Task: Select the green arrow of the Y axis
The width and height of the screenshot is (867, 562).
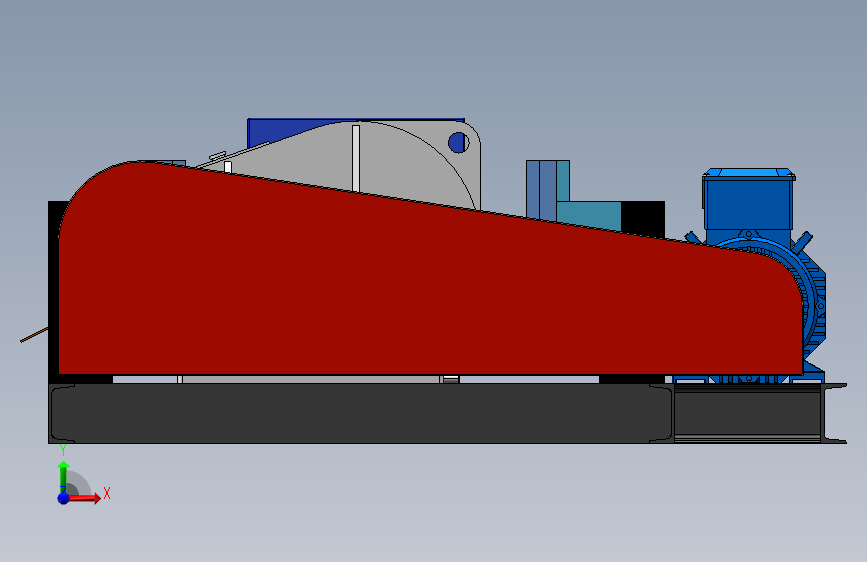Action: pos(63,476)
